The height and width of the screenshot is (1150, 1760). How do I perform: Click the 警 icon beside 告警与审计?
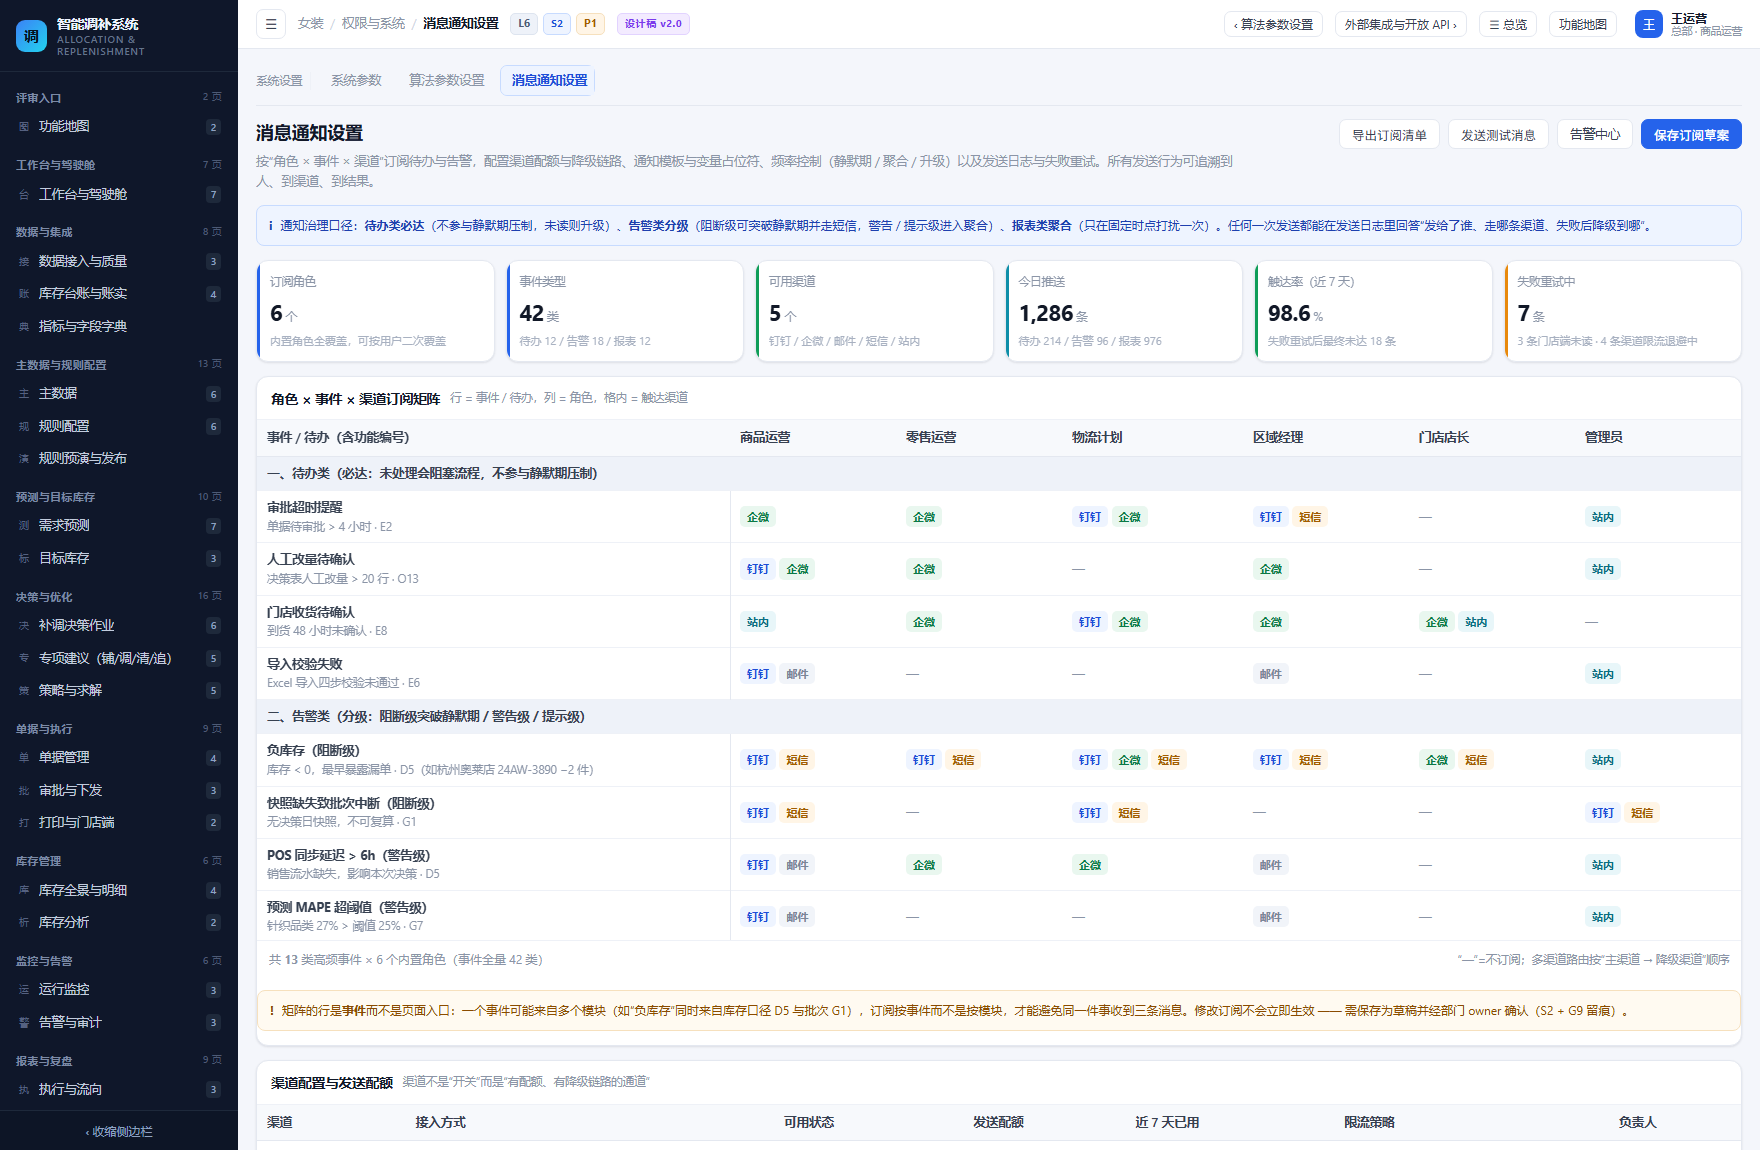(24, 1023)
